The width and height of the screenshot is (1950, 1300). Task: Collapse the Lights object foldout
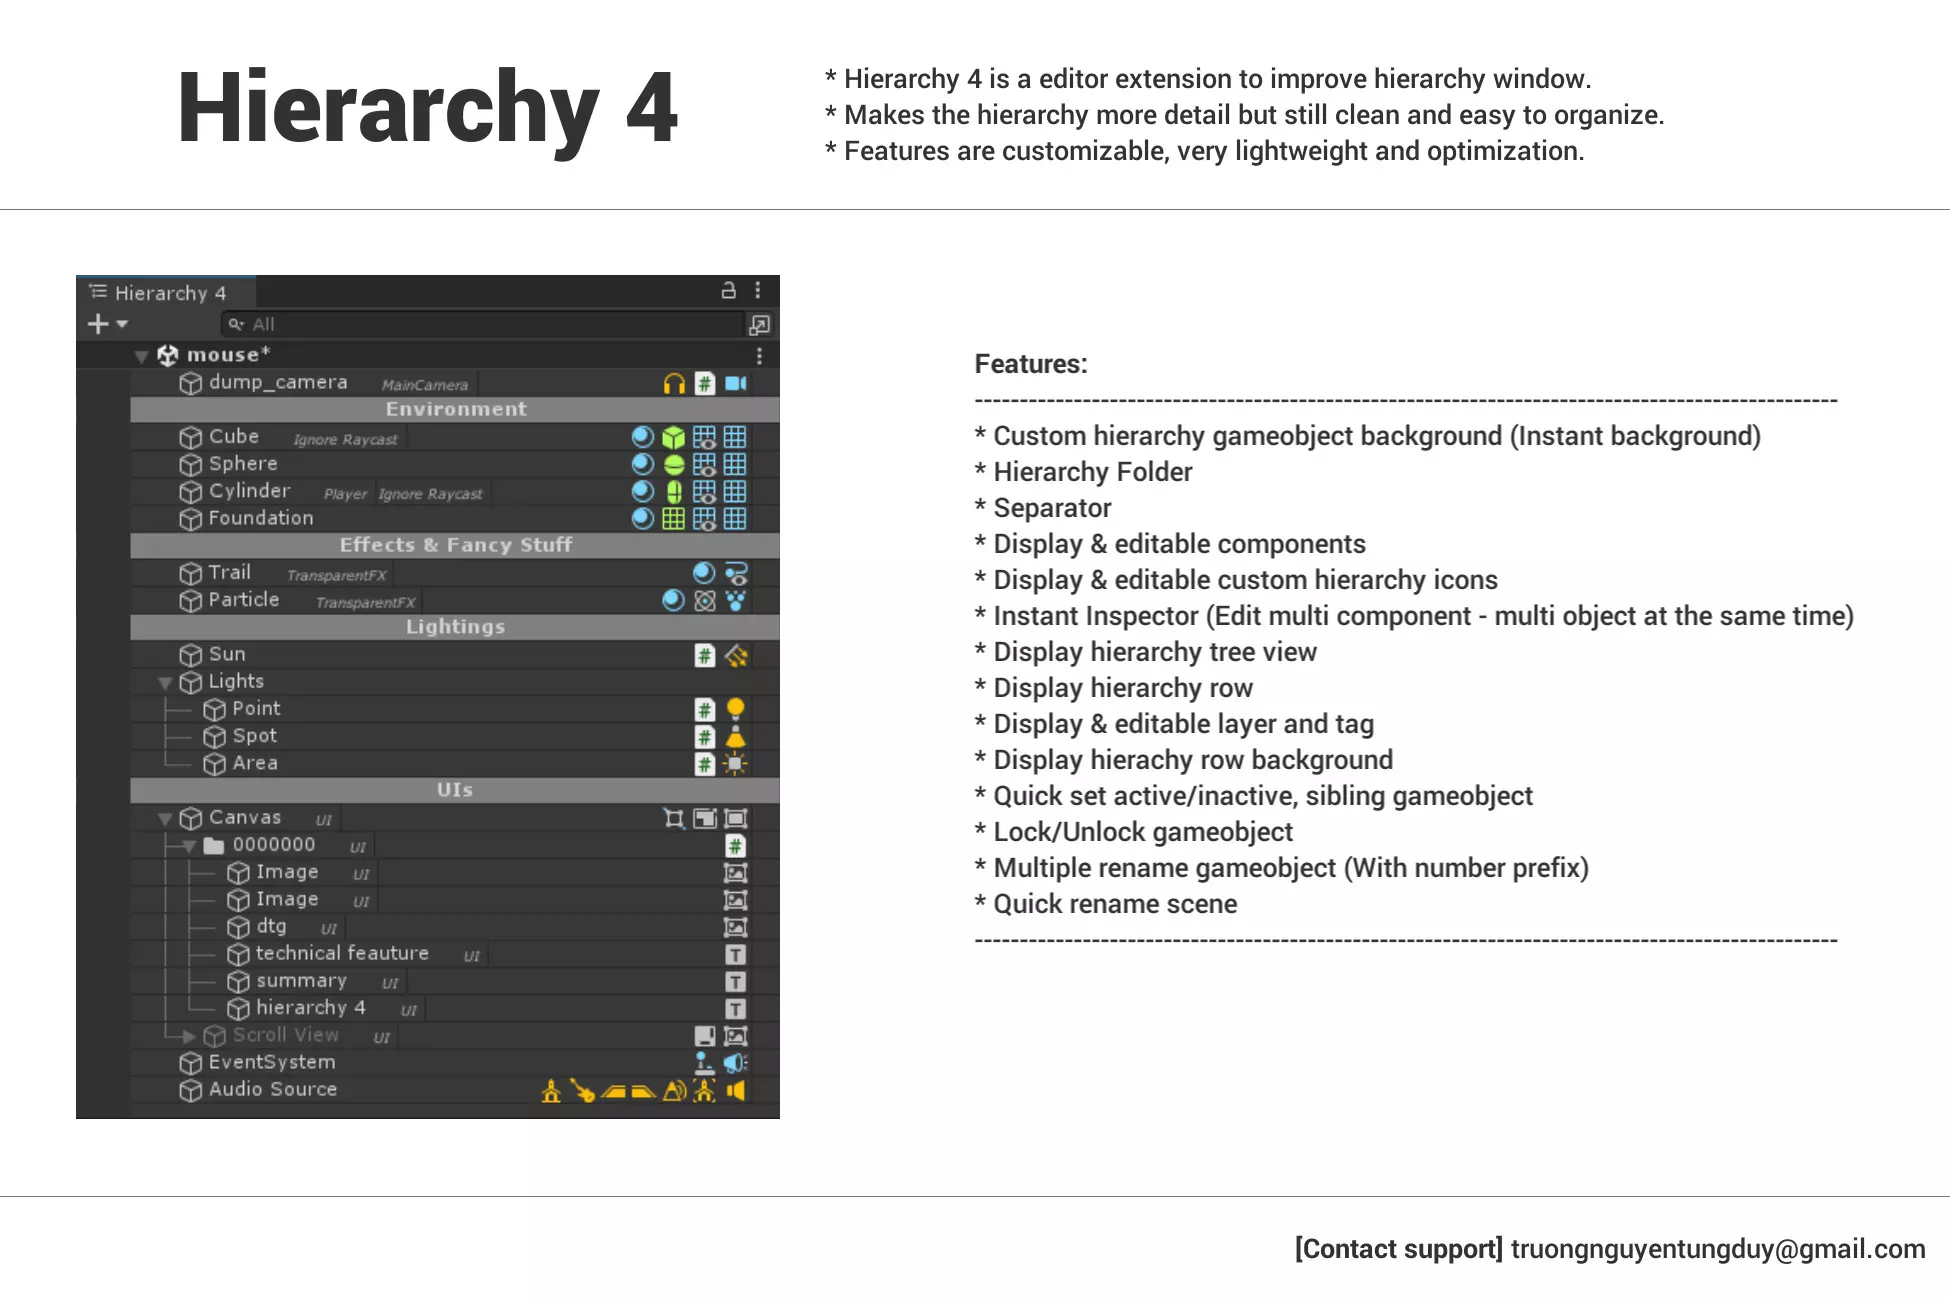click(x=166, y=683)
